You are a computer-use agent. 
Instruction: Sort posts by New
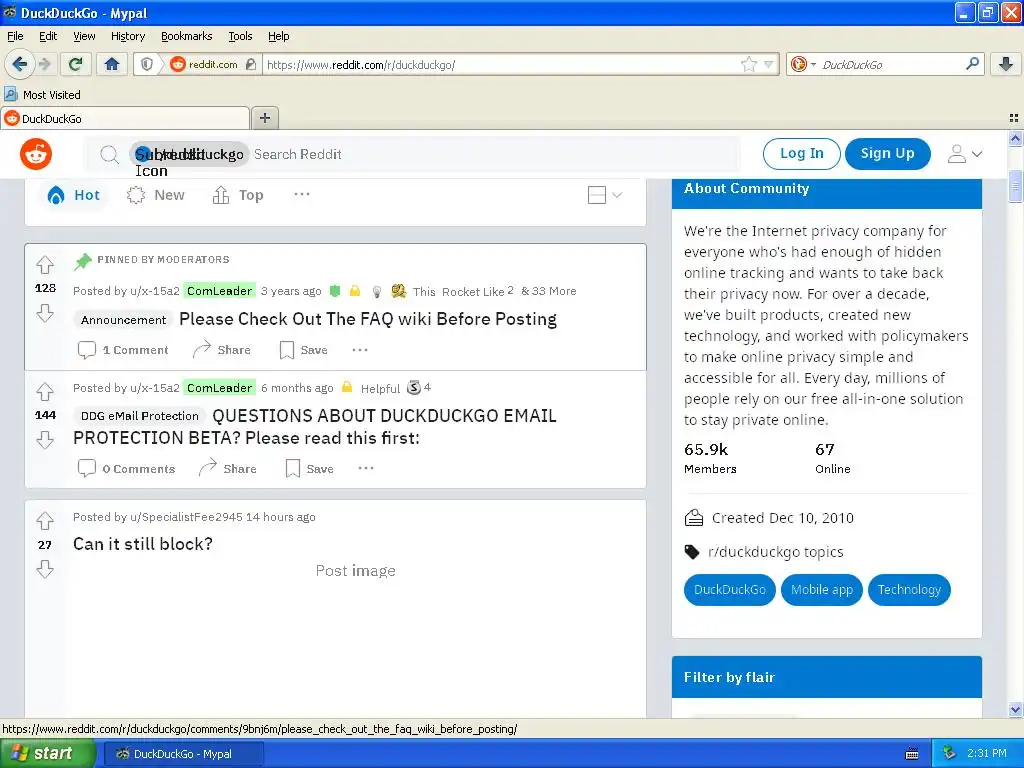pos(156,195)
